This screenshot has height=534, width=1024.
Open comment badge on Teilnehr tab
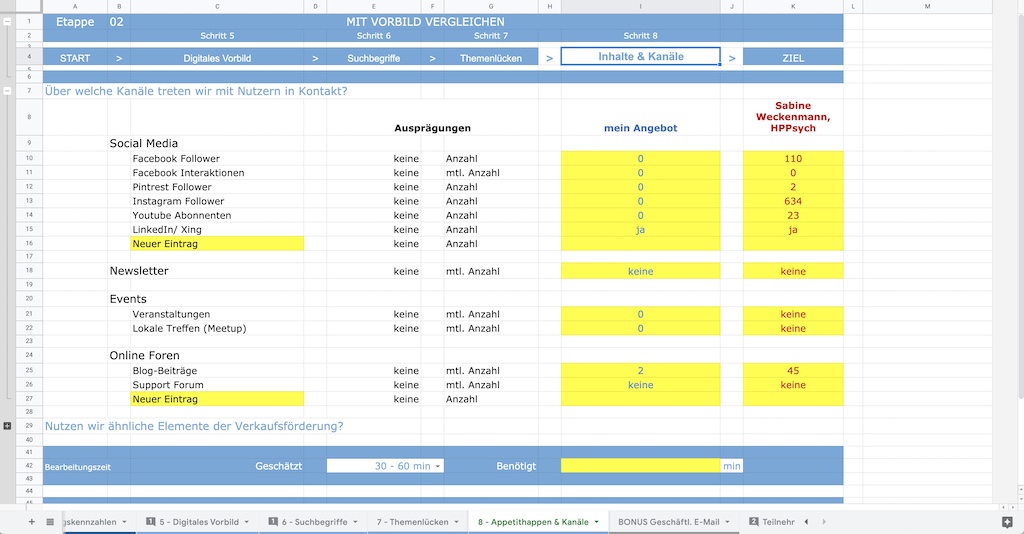click(x=754, y=522)
